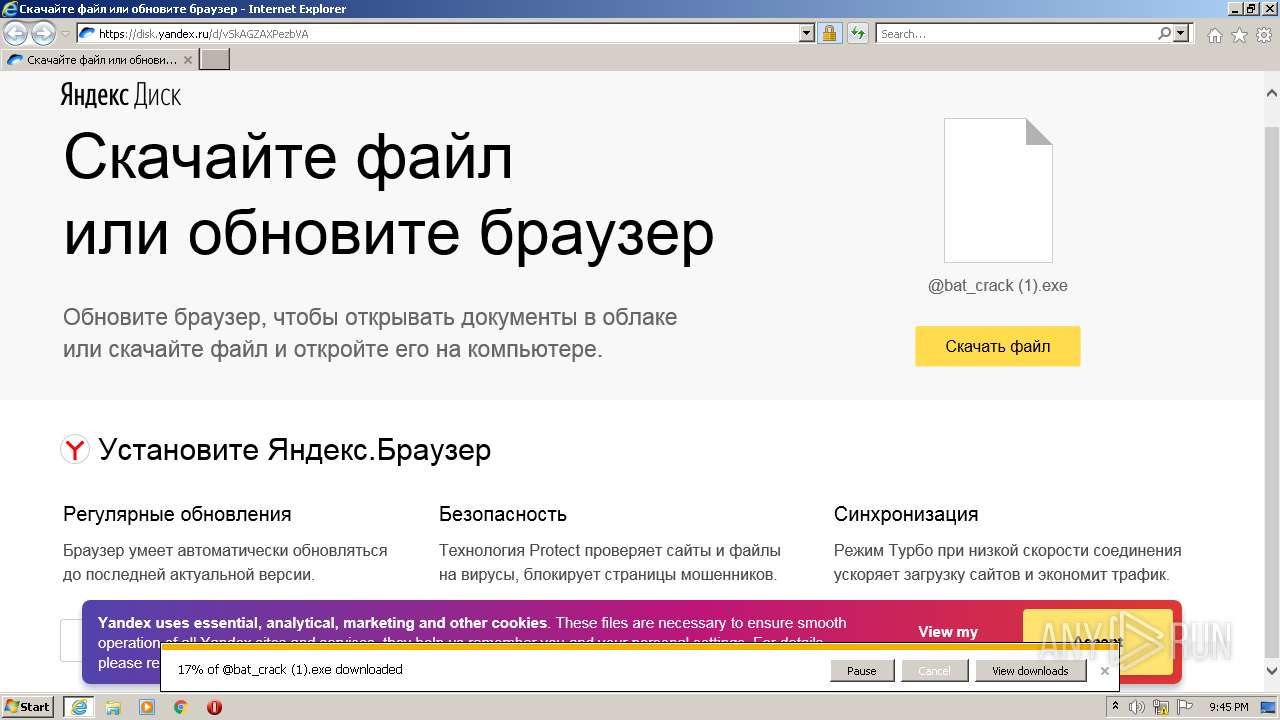Click the Установите Яндекс.Браузер heading
Image resolution: width=1280 pixels, height=720 pixels.
coord(295,450)
